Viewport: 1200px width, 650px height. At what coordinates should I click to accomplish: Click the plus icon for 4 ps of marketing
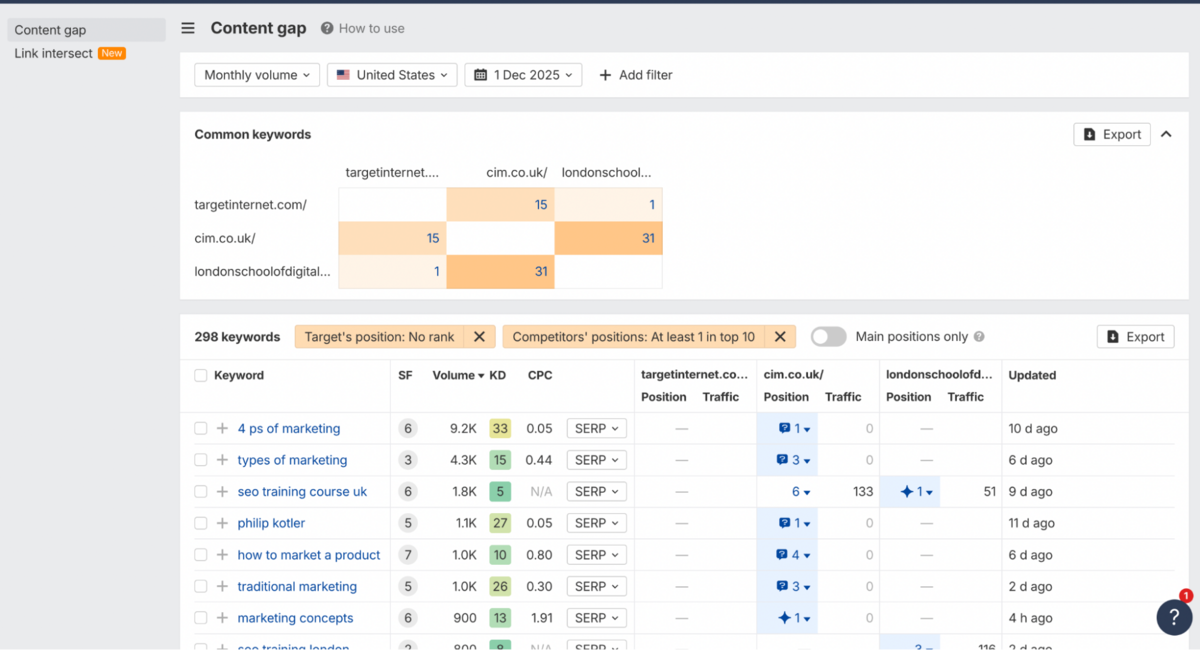click(x=222, y=428)
